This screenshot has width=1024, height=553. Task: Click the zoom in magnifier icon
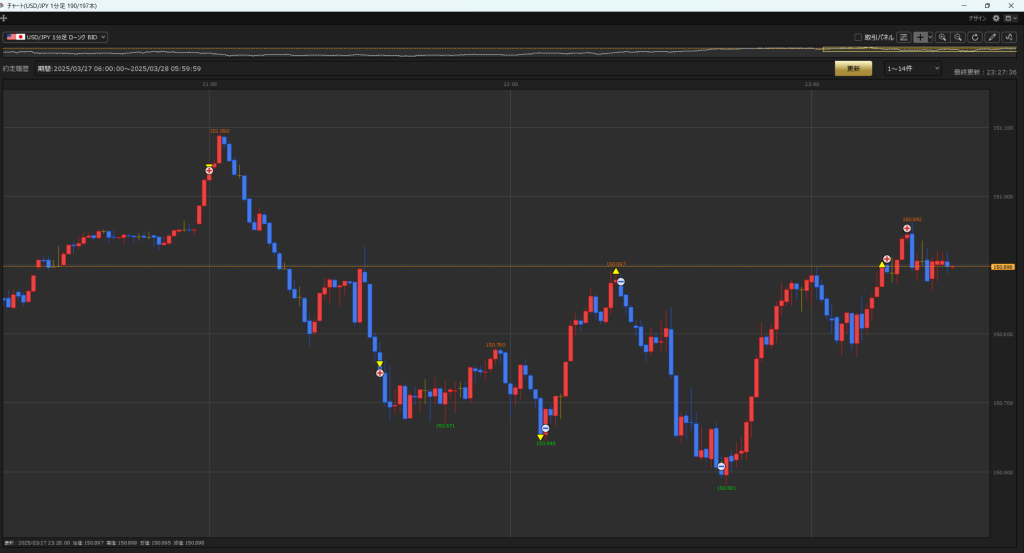click(943, 37)
